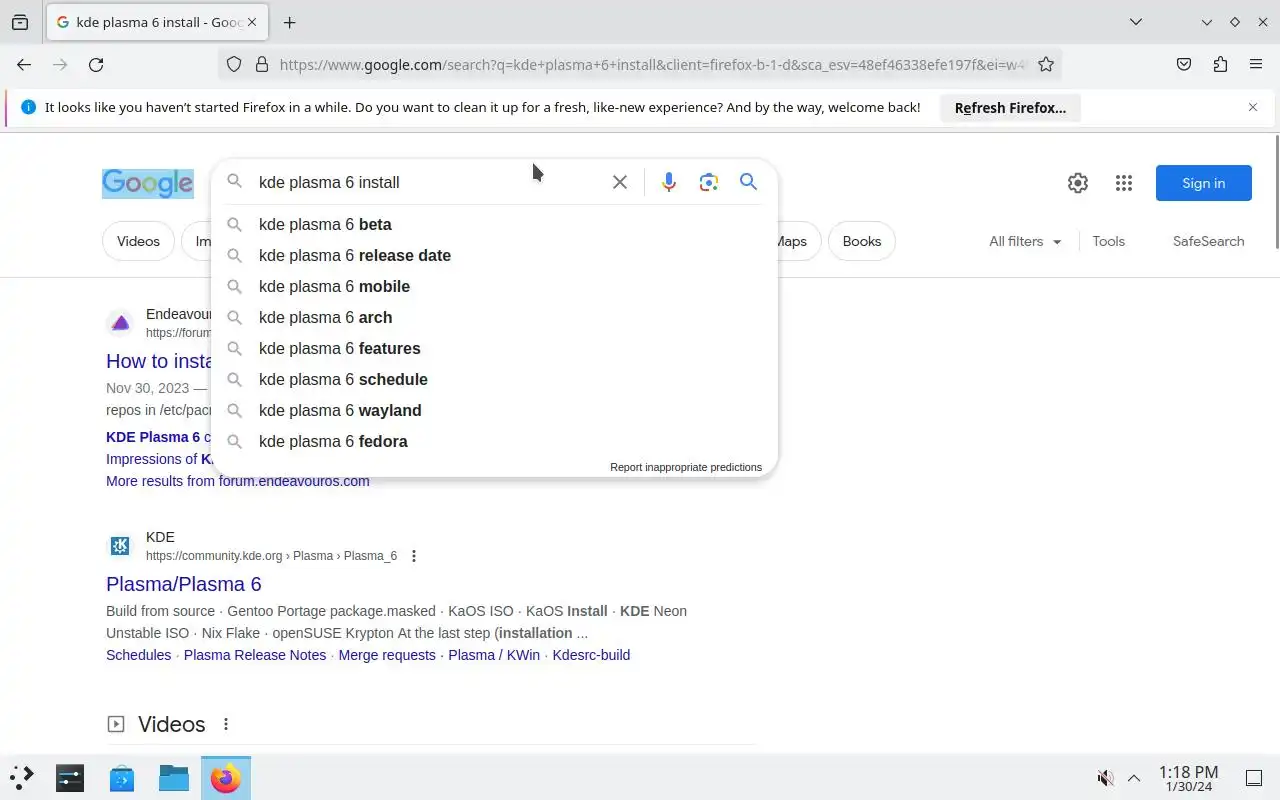Open the Merge requests sitelink
Viewport: 1280px width, 800px height.
click(x=387, y=655)
